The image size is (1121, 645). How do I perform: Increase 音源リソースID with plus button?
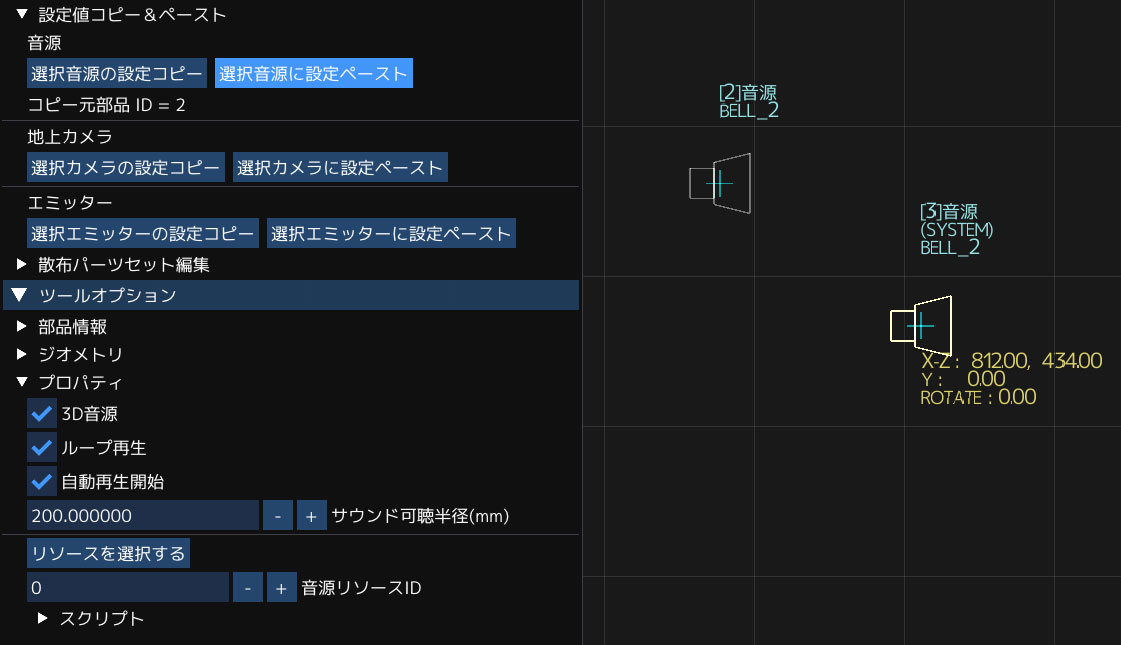pyautogui.click(x=282, y=587)
